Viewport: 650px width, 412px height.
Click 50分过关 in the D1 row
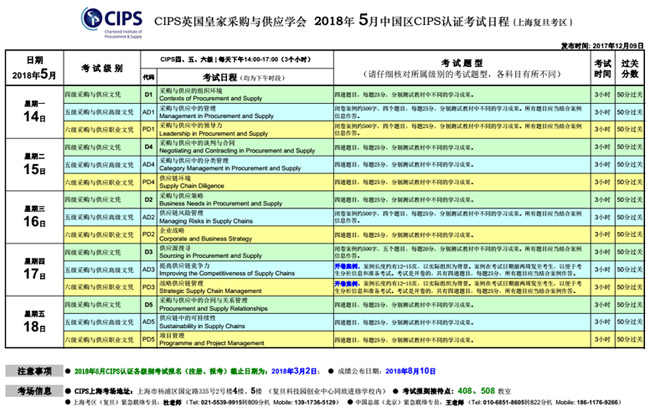coord(630,95)
